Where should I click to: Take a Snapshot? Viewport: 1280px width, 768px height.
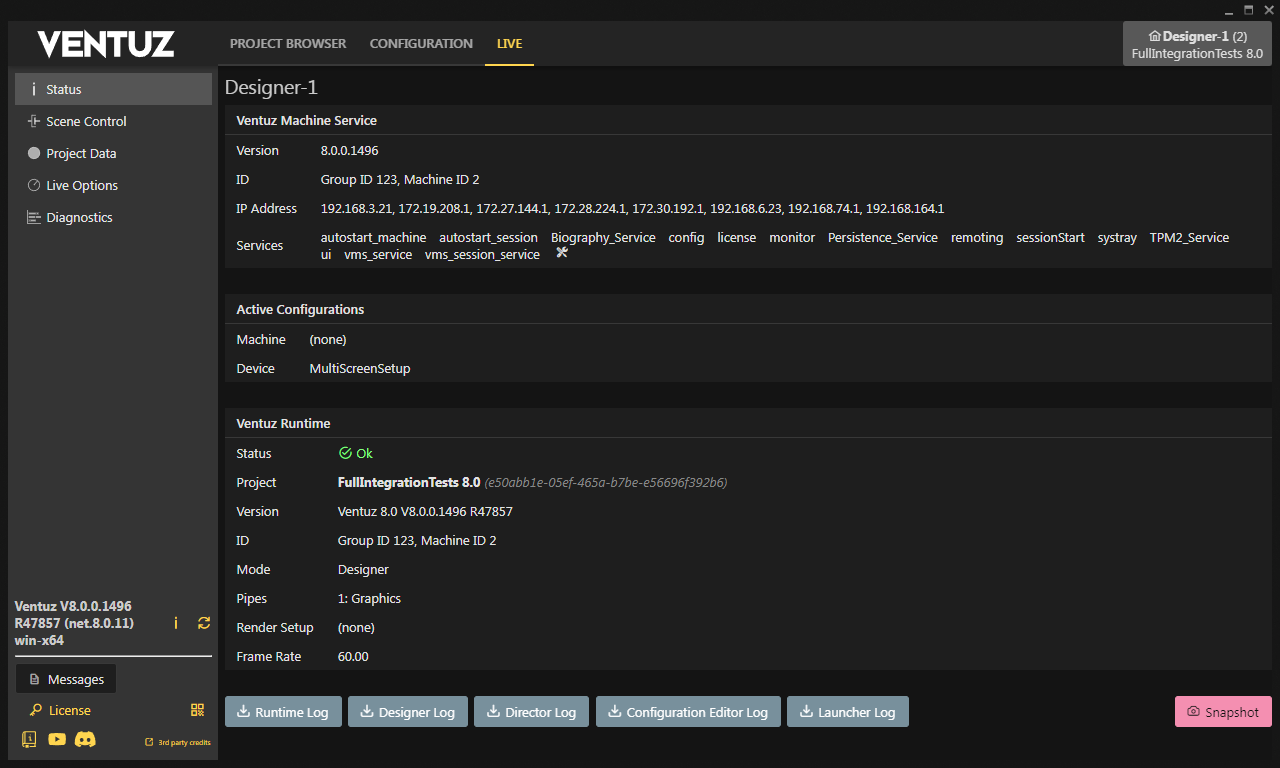tap(1223, 712)
